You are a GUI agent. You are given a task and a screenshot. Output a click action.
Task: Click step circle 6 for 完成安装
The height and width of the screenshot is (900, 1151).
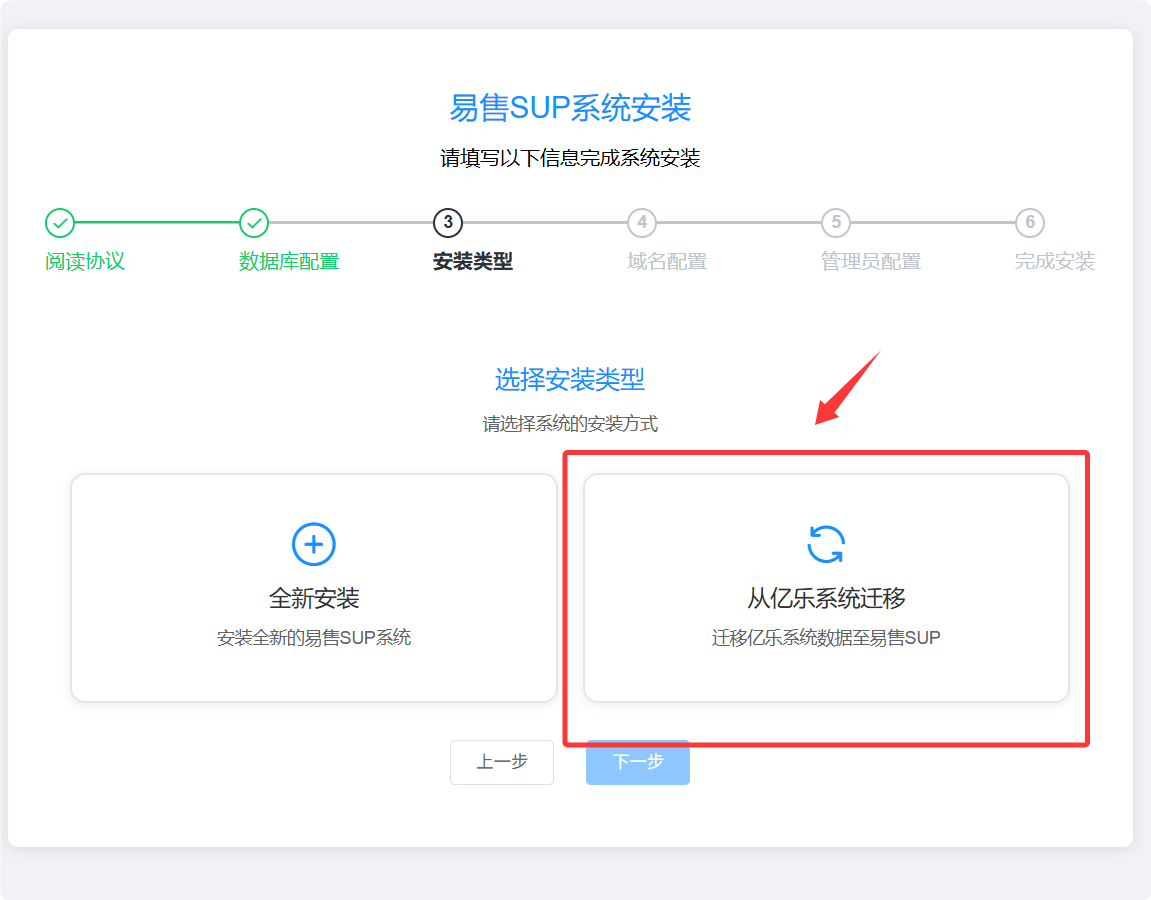(1029, 223)
